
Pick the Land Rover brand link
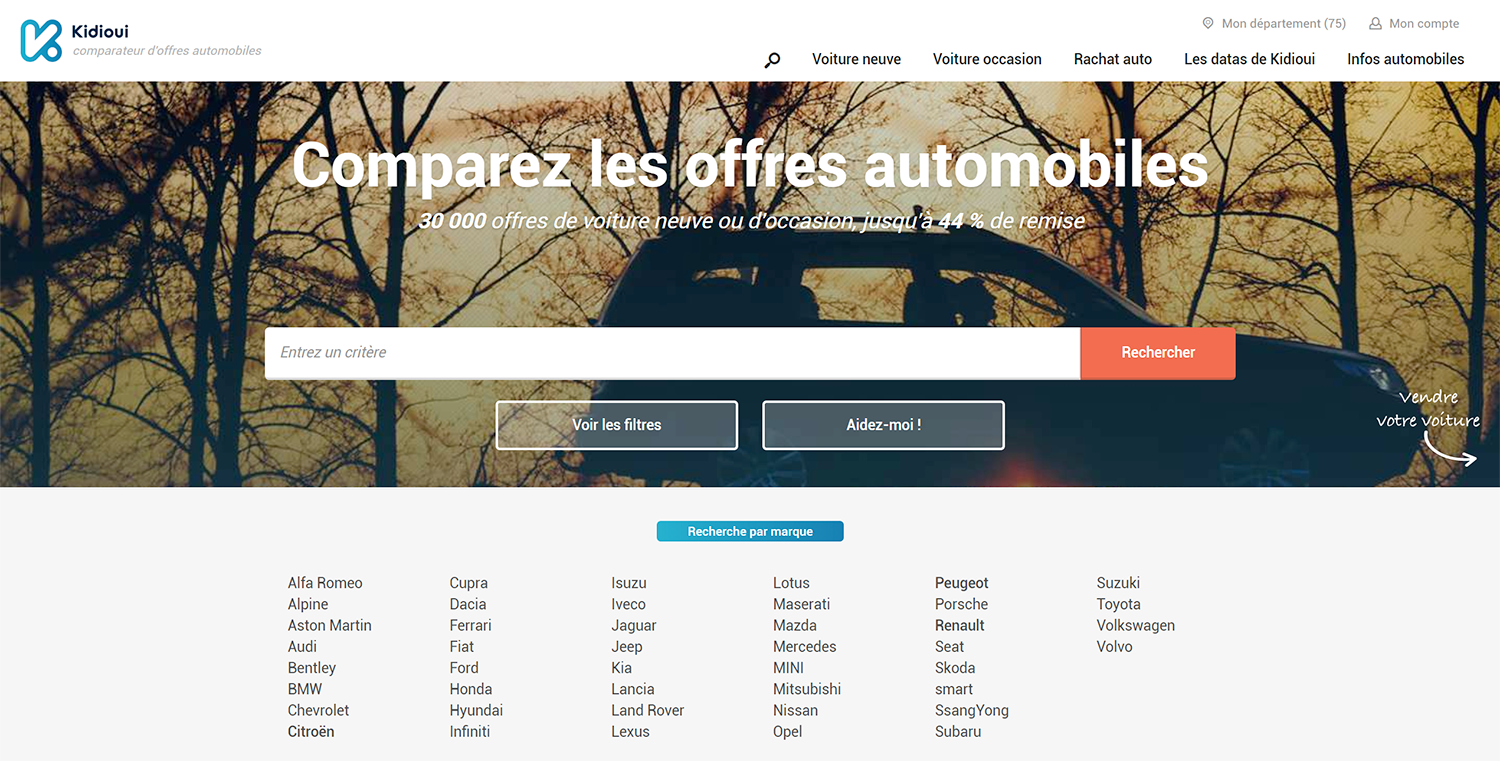(647, 710)
